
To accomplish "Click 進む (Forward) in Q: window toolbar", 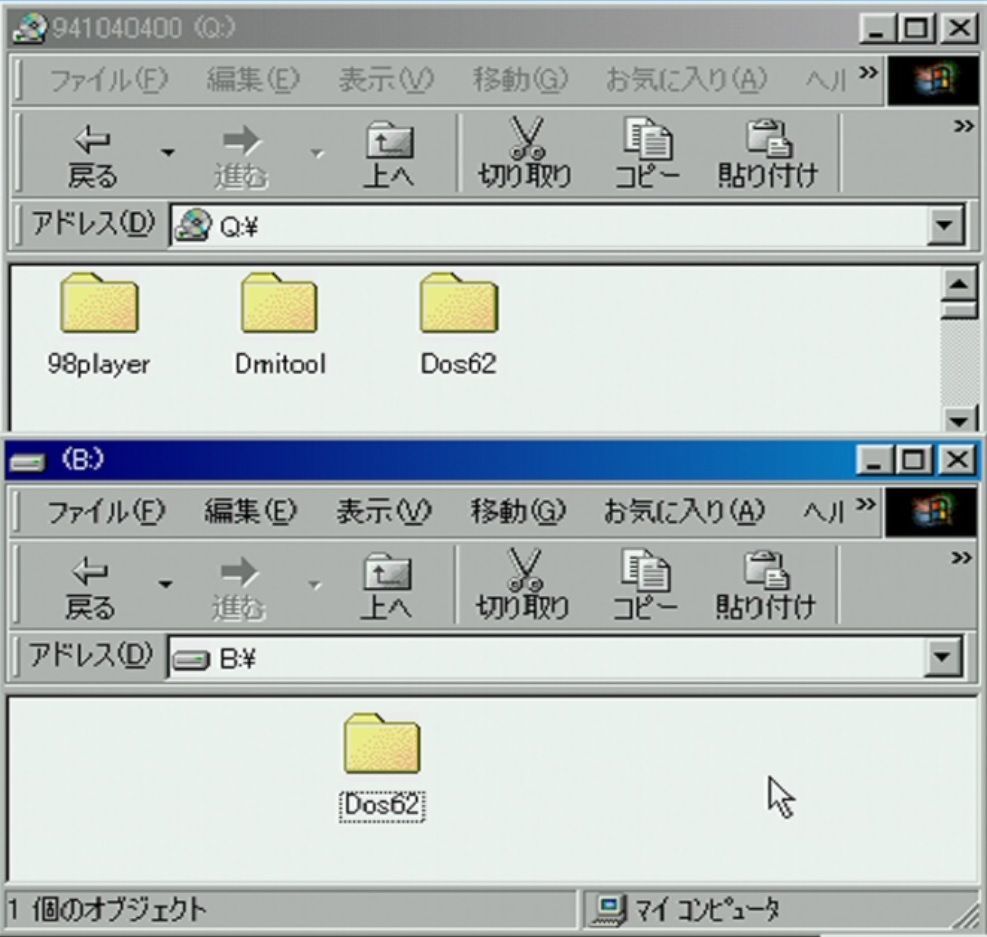I will pyautogui.click(x=241, y=156).
